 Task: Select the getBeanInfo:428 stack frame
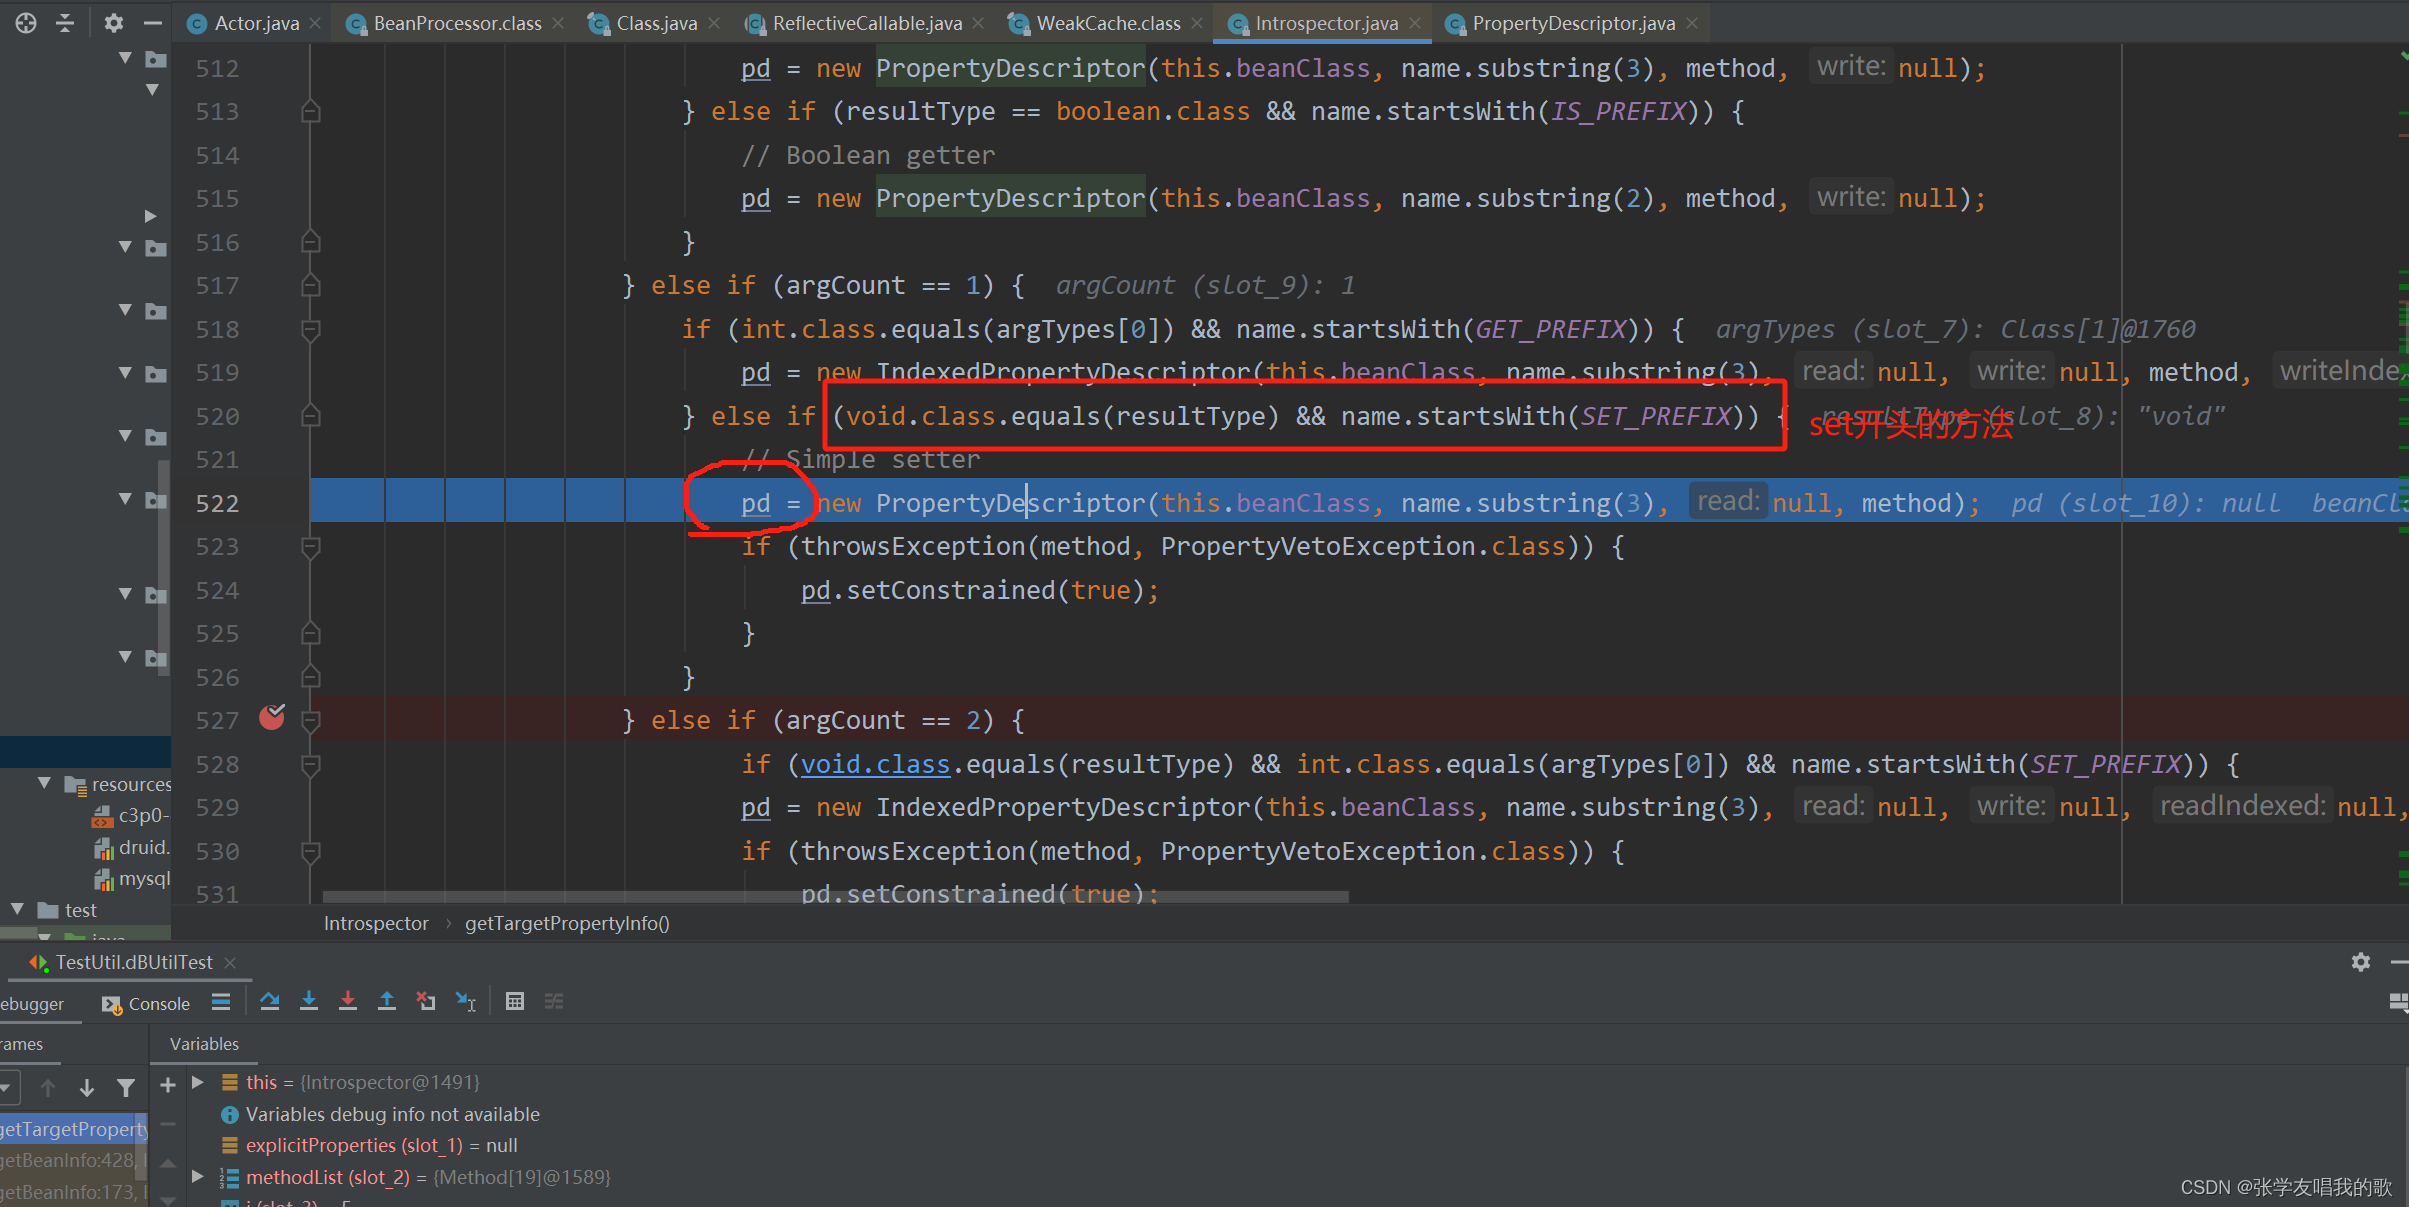coord(68,1160)
